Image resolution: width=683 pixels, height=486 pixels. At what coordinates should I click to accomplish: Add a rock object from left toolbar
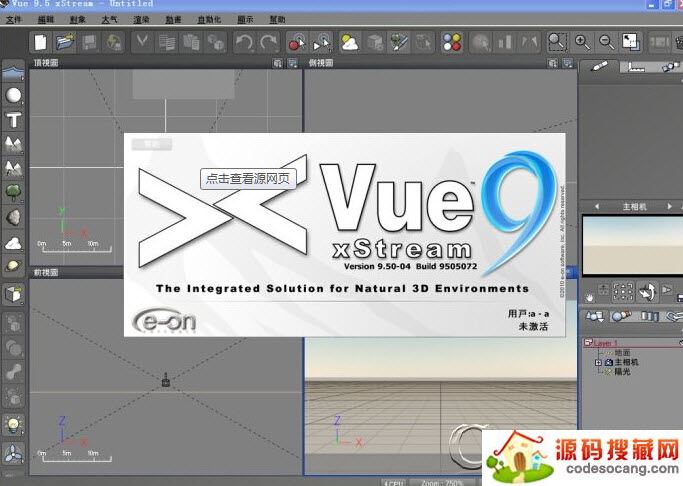(14, 217)
